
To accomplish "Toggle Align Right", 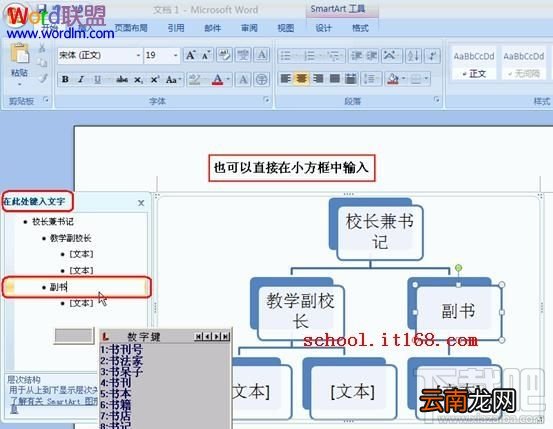I will [318, 79].
